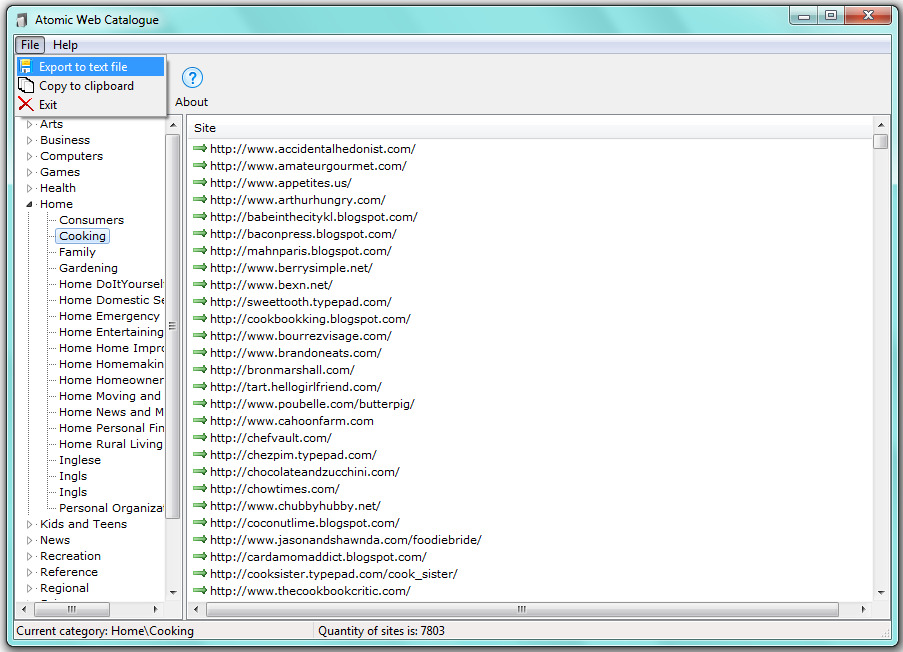Click the Atomic Web Catalogue title bar icon
This screenshot has width=903, height=652.
(x=22, y=20)
